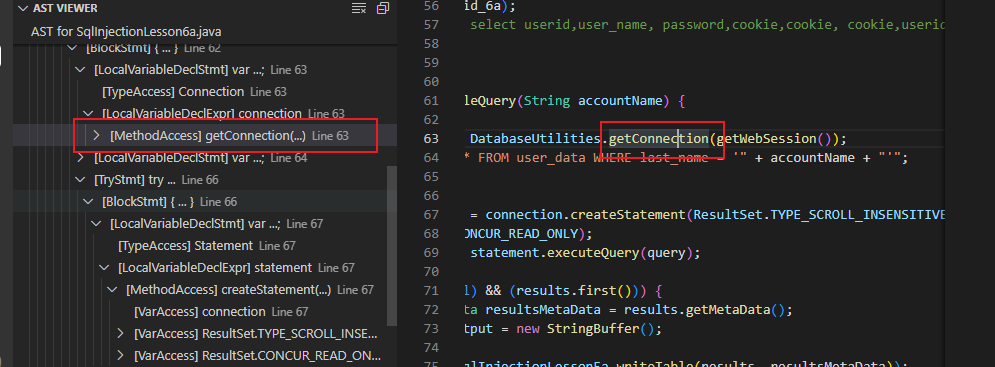This screenshot has width=995, height=367.
Task: Collapse the TryStmt try node
Action: (80, 180)
